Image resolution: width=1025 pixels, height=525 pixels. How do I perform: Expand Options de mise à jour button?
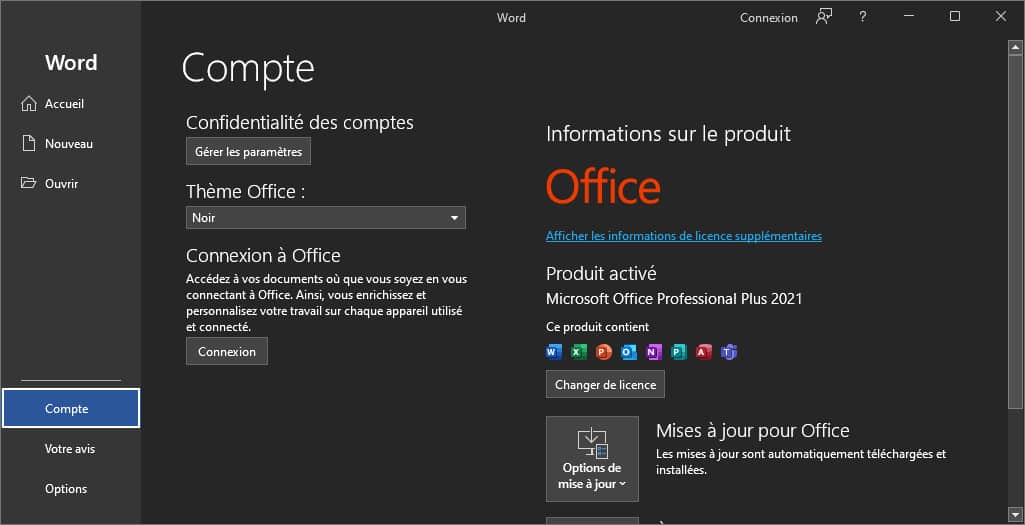click(x=592, y=459)
